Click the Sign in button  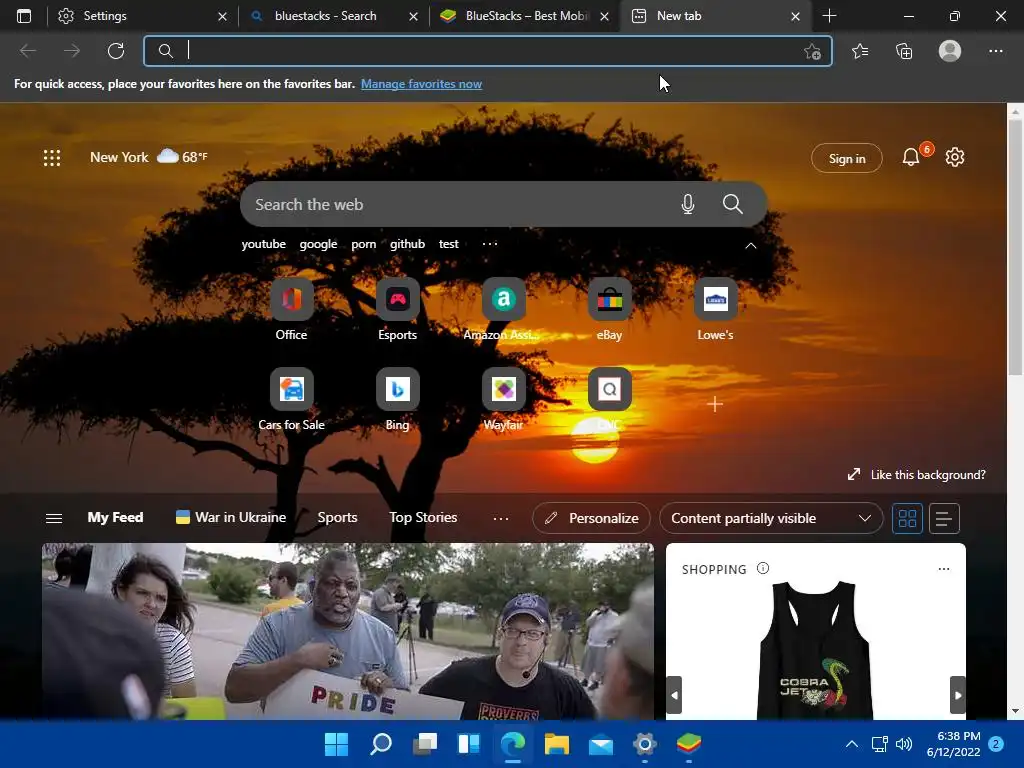847,159
